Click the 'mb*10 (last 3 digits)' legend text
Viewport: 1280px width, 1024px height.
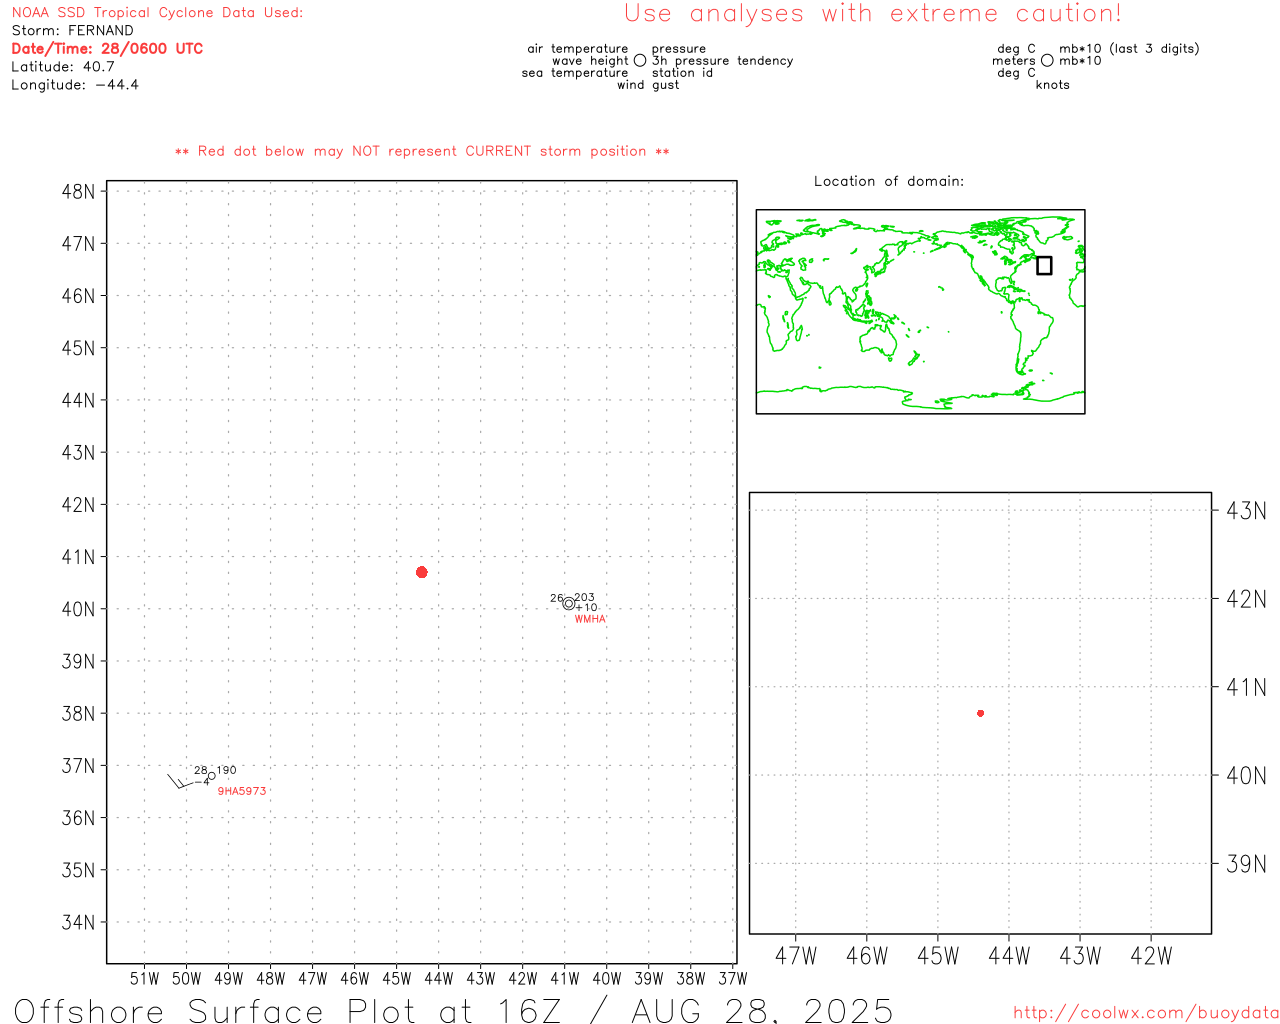click(x=1129, y=49)
